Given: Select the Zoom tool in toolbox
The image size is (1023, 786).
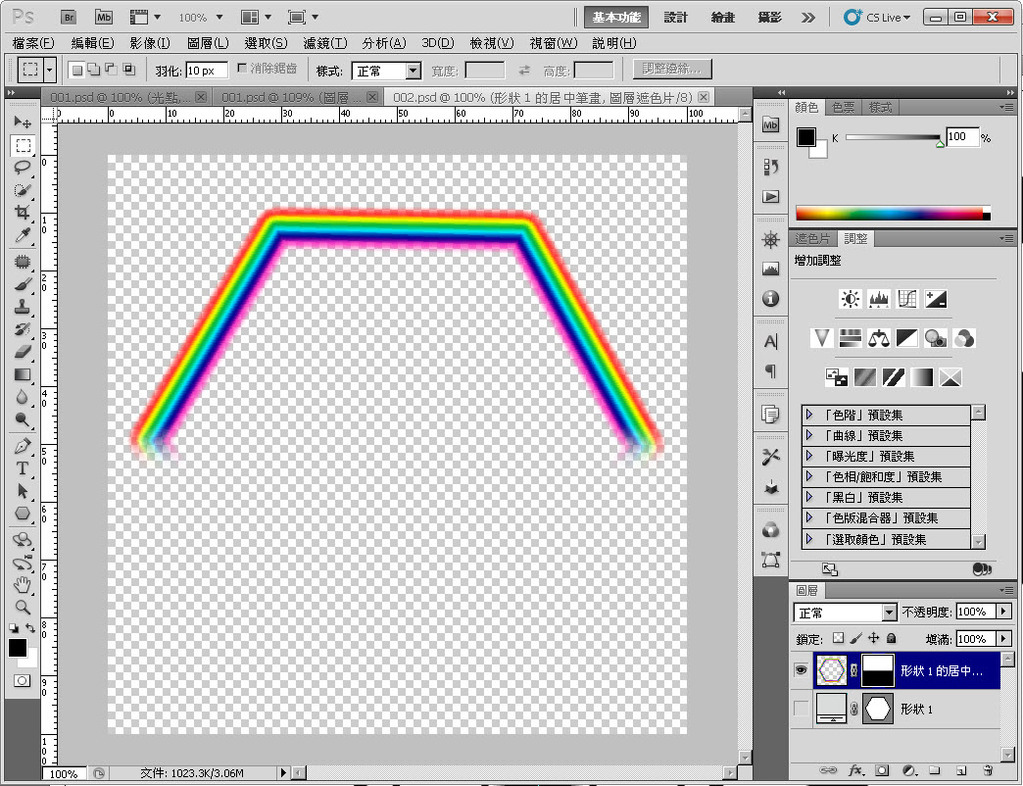Looking at the screenshot, I should click(x=22, y=606).
